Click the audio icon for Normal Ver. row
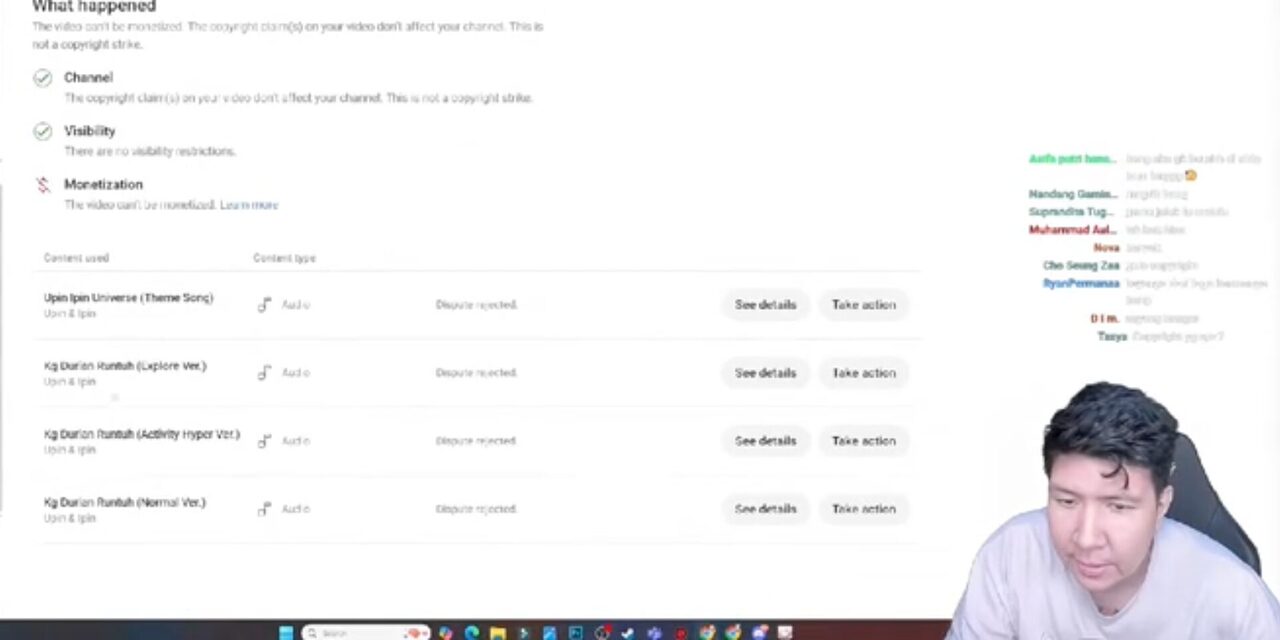The width and height of the screenshot is (1280, 640). (x=264, y=509)
